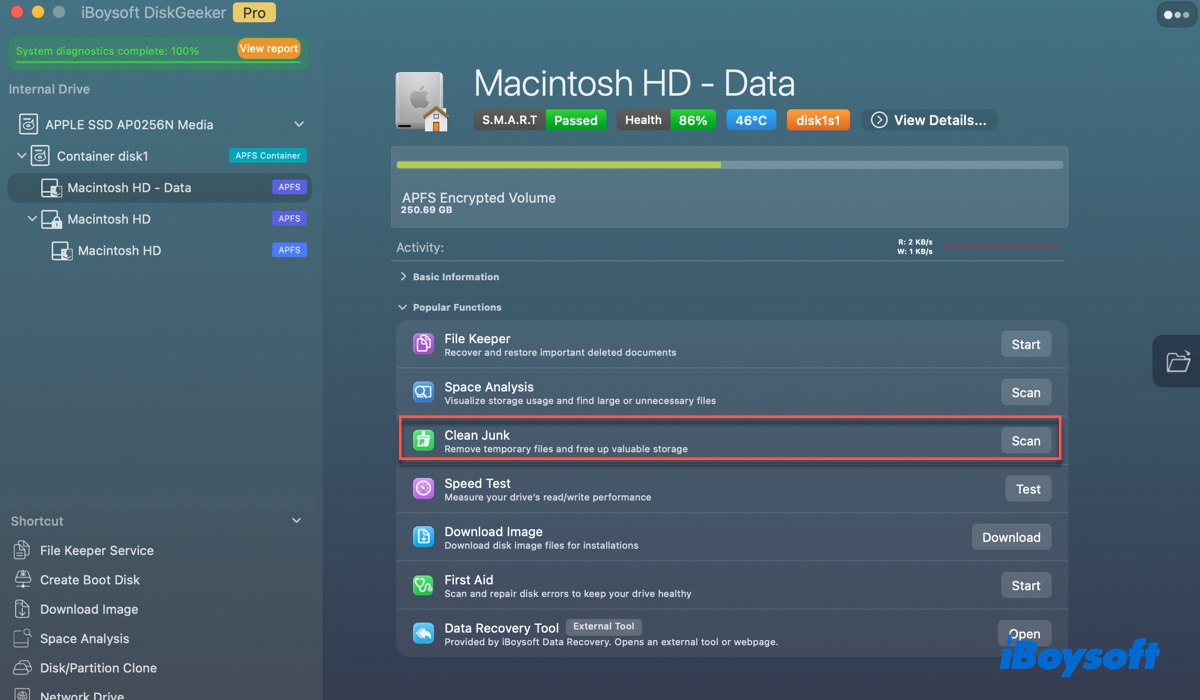Start File Keeper

[x=1026, y=344]
